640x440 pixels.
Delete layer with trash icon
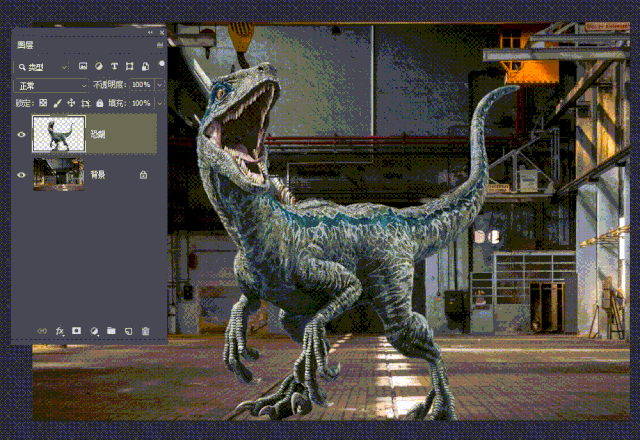tap(145, 331)
